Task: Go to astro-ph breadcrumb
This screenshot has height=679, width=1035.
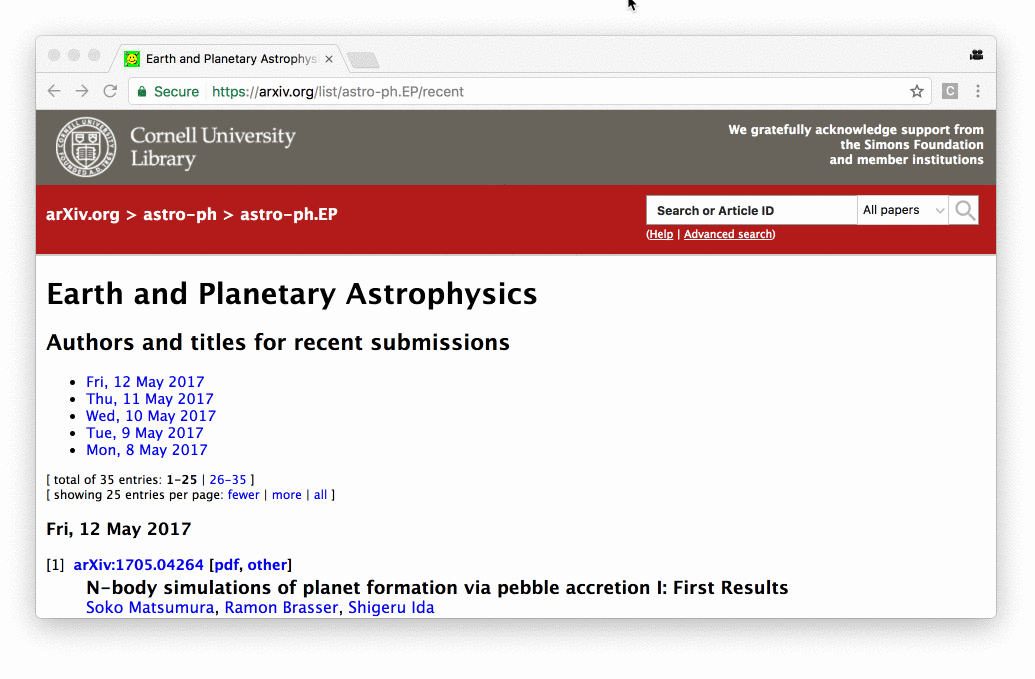Action: coord(180,214)
